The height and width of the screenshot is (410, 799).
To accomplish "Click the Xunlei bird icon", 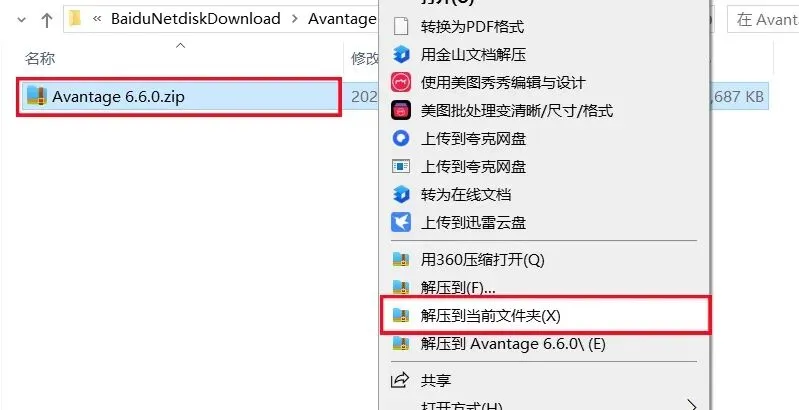I will (x=401, y=222).
